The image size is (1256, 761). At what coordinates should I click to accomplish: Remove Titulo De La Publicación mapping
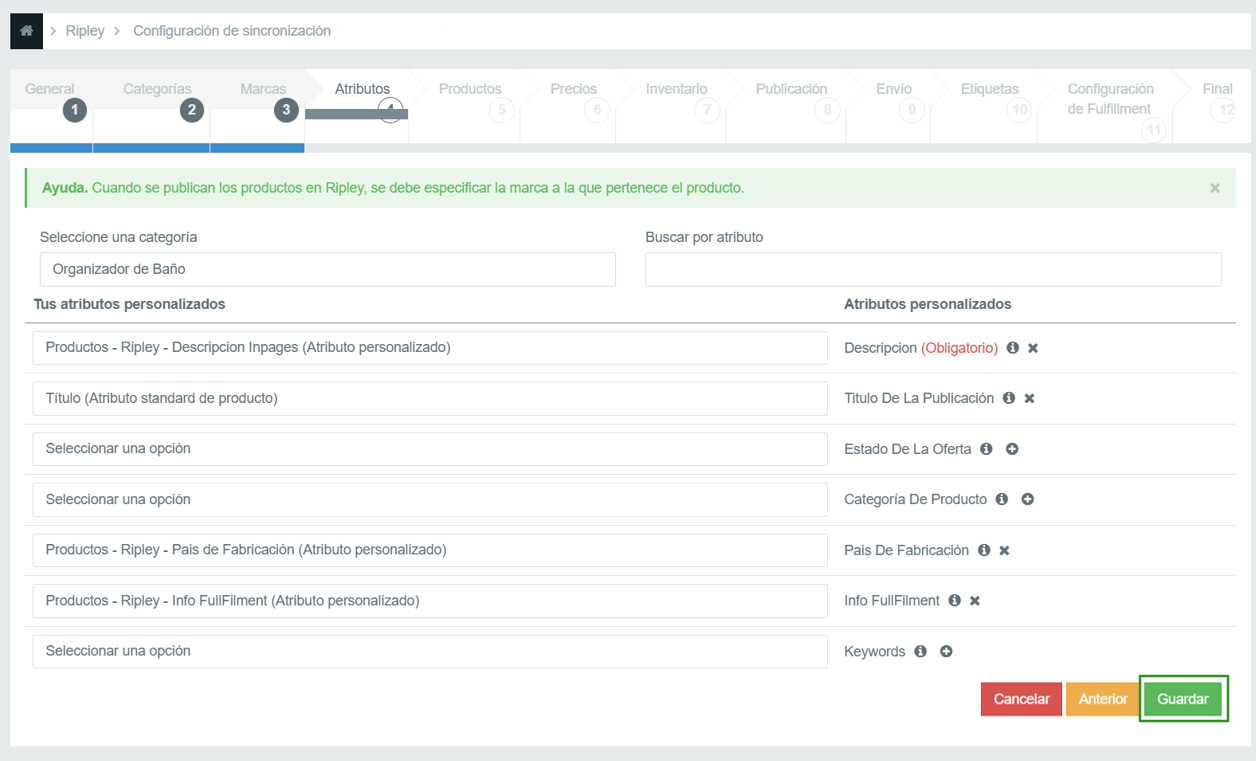(x=1029, y=398)
